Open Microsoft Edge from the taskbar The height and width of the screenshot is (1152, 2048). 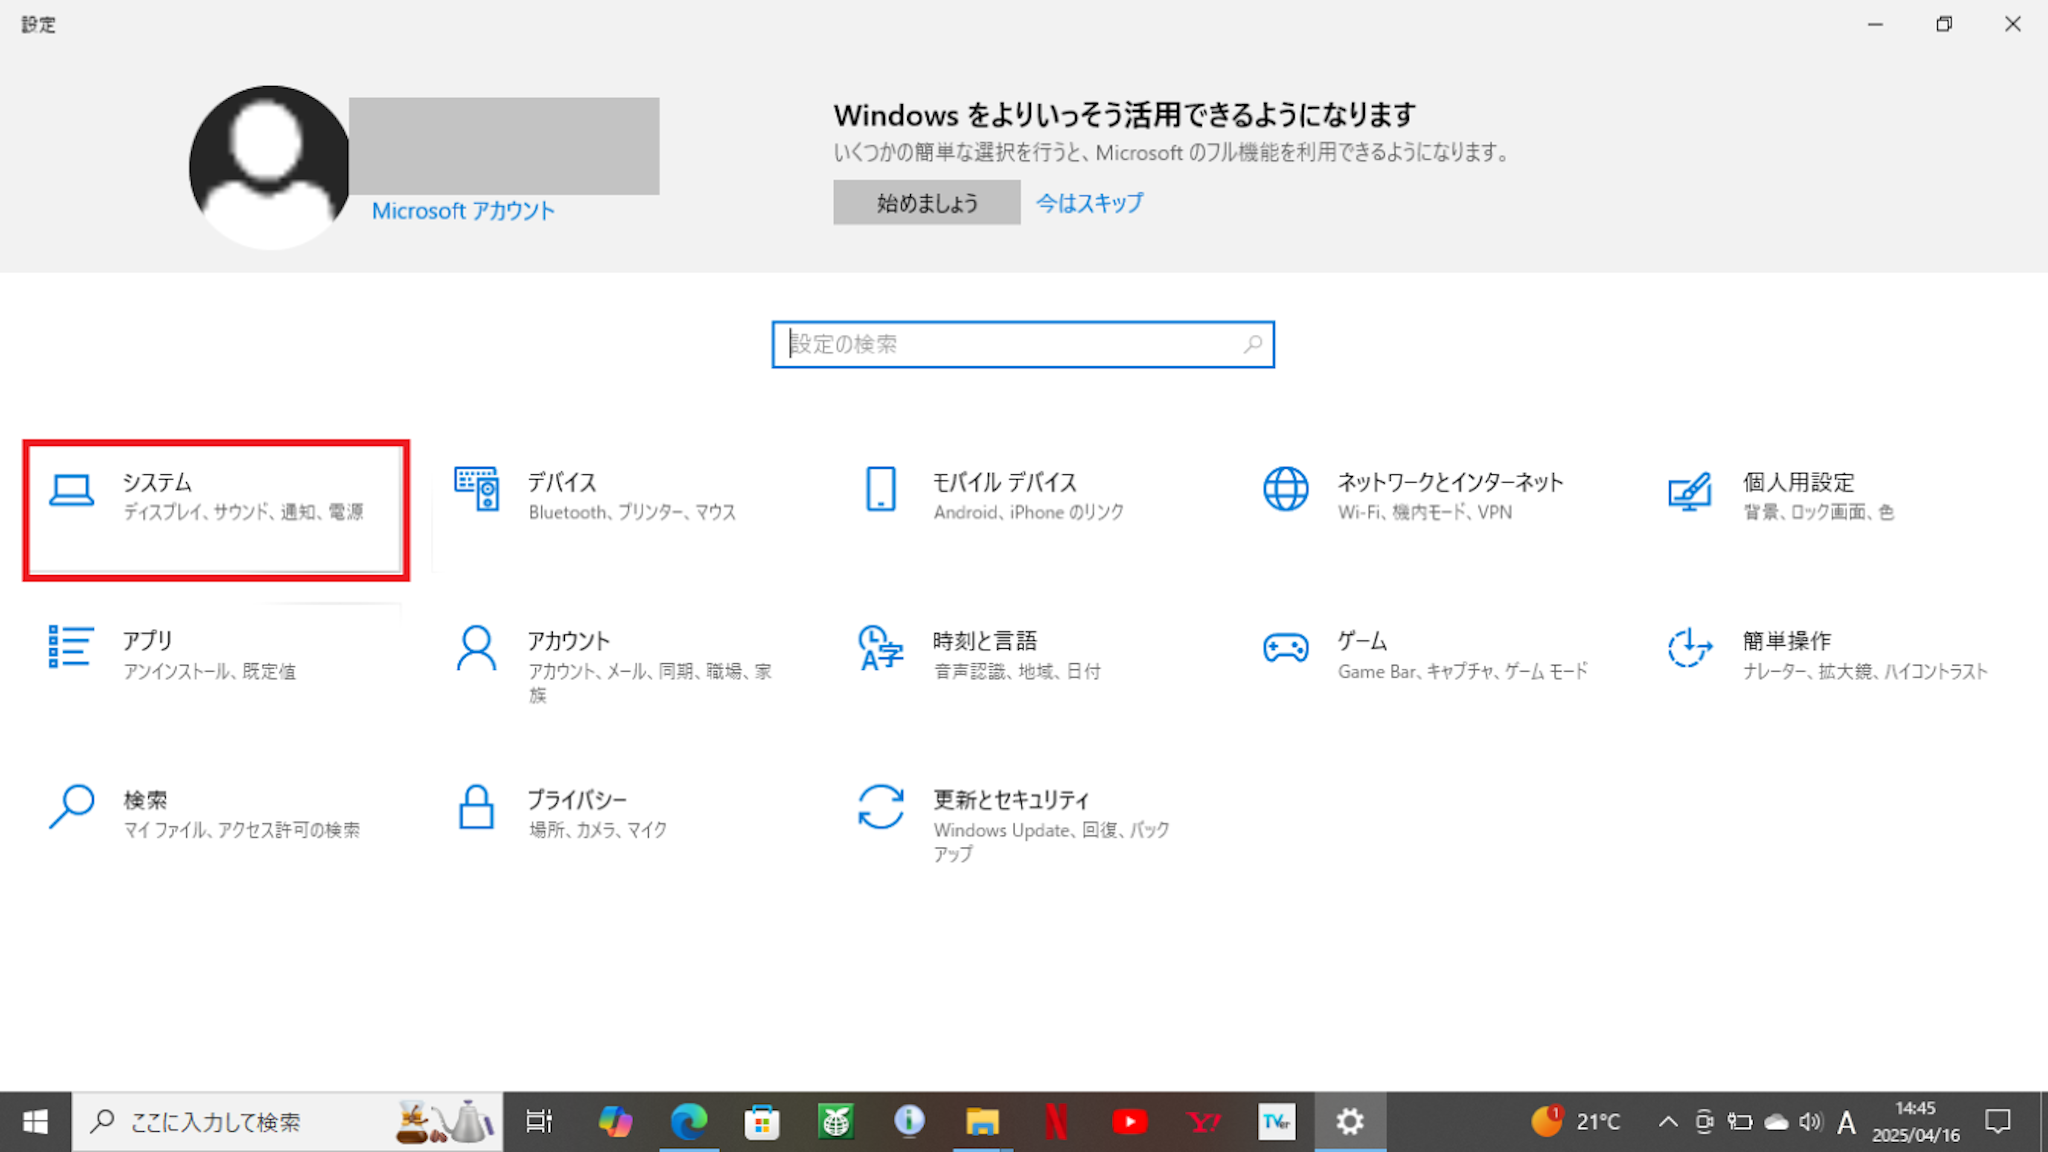[x=688, y=1122]
